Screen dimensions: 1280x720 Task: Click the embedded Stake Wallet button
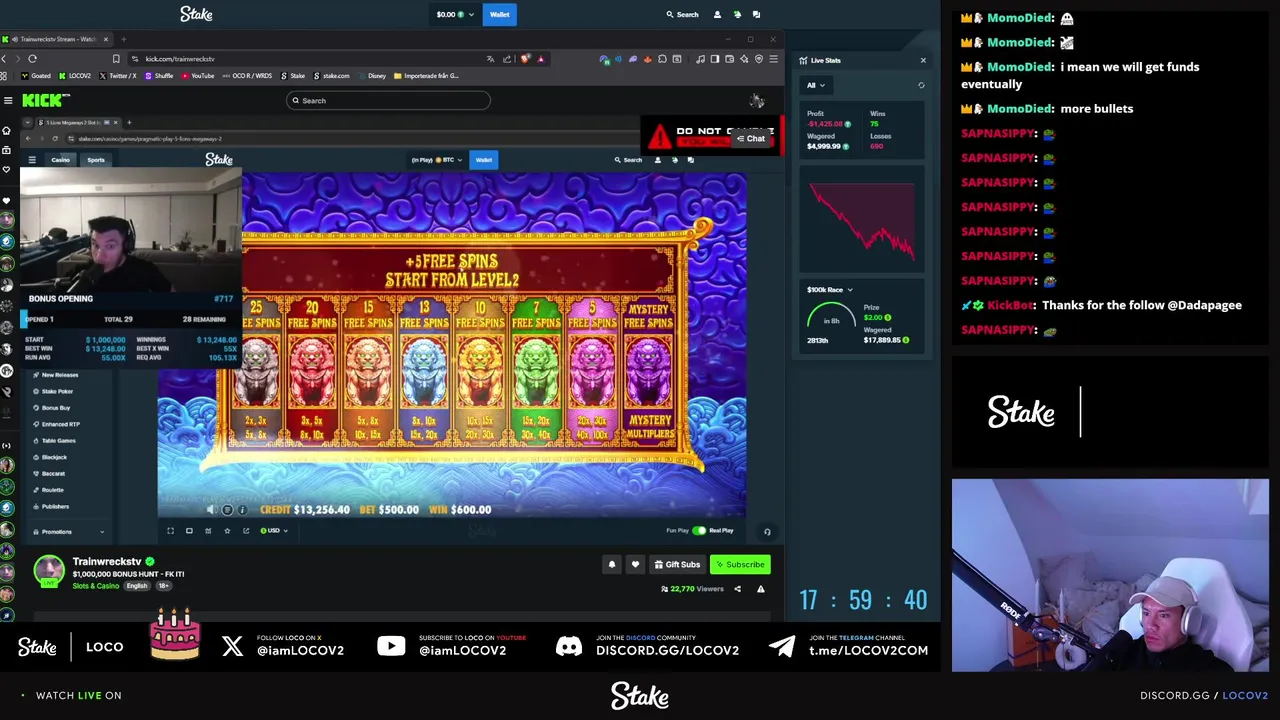coord(484,160)
